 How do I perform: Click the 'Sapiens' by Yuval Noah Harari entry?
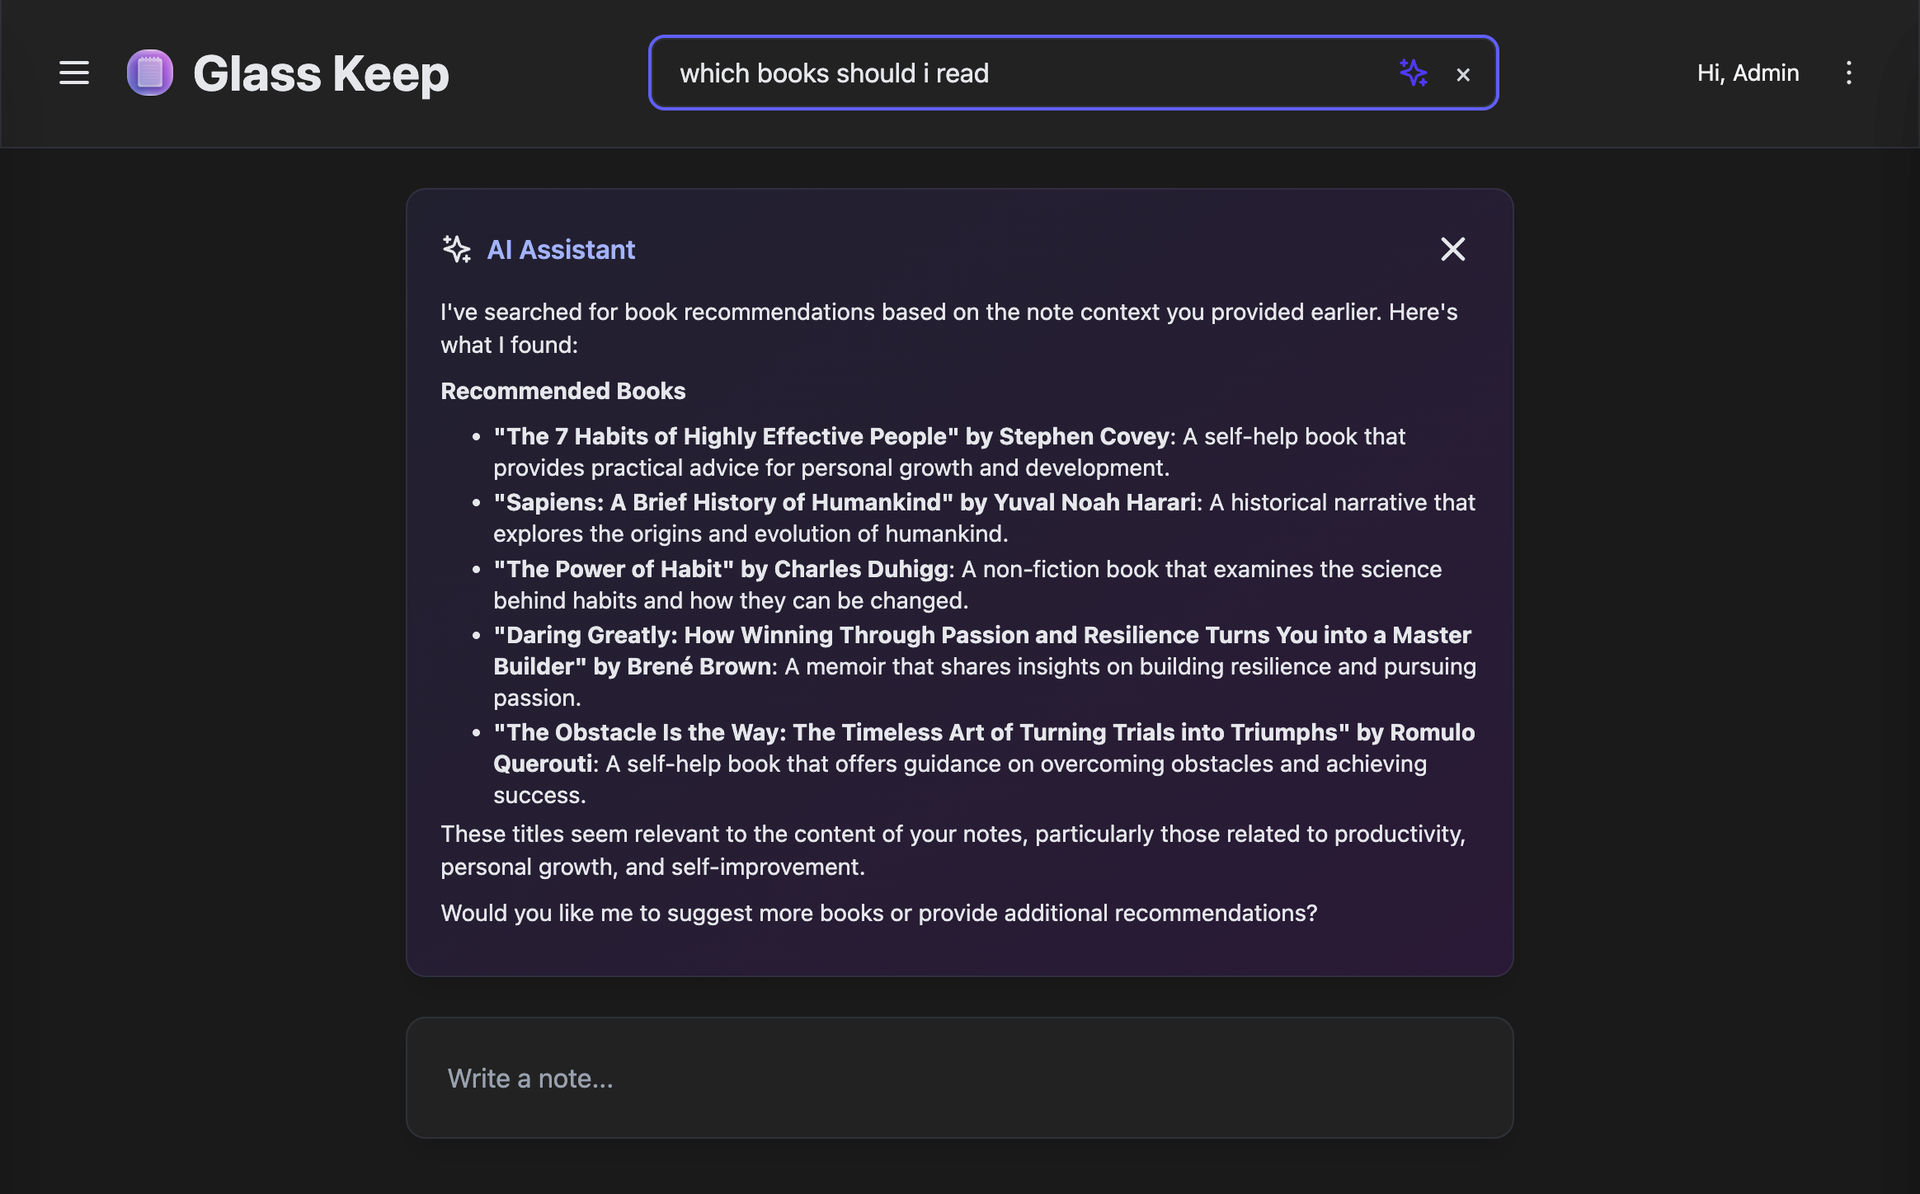[984, 518]
